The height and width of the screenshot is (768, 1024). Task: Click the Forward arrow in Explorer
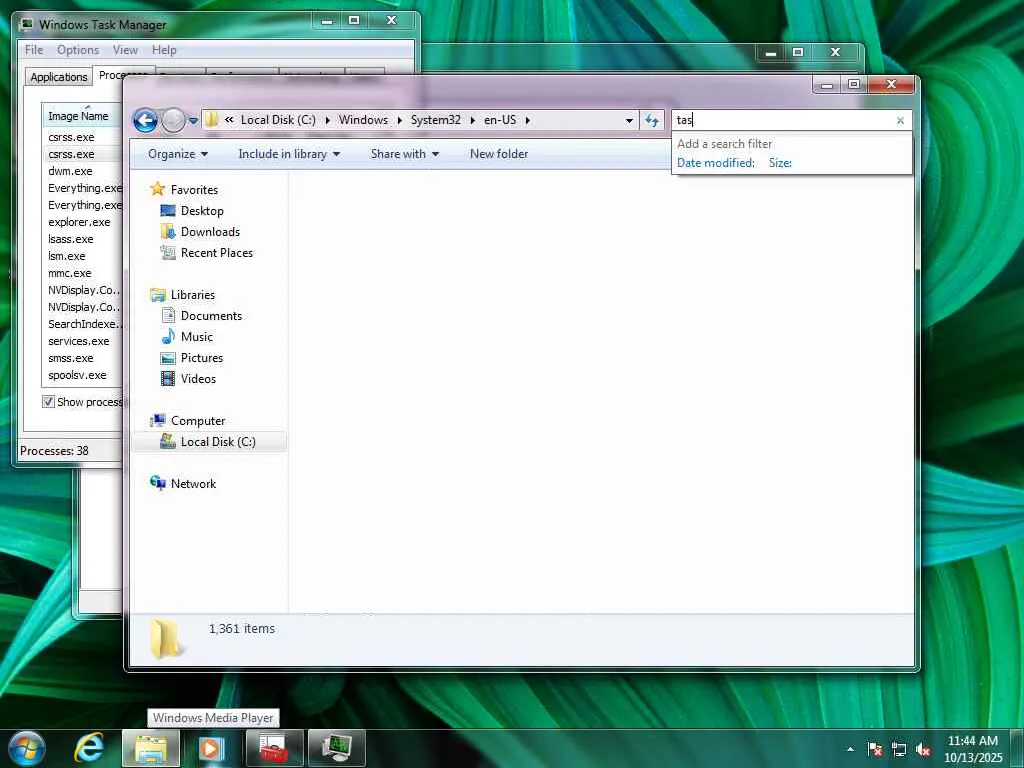coord(173,120)
